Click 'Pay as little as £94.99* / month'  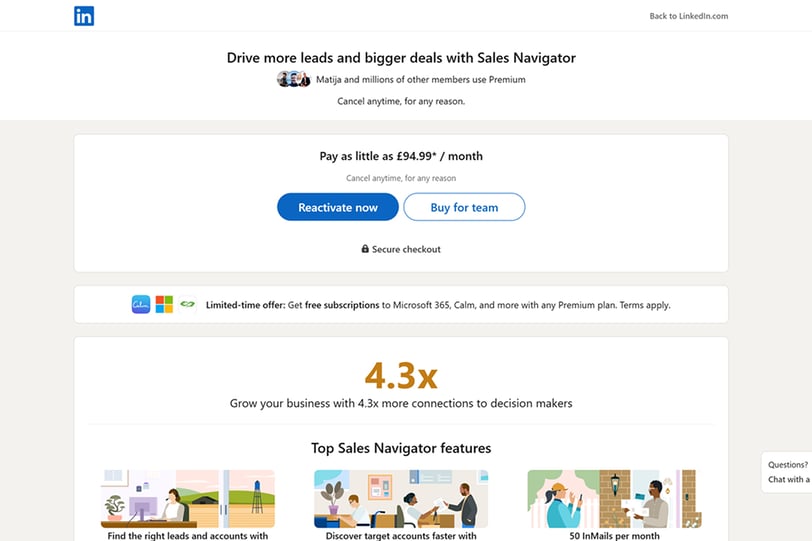(x=401, y=156)
